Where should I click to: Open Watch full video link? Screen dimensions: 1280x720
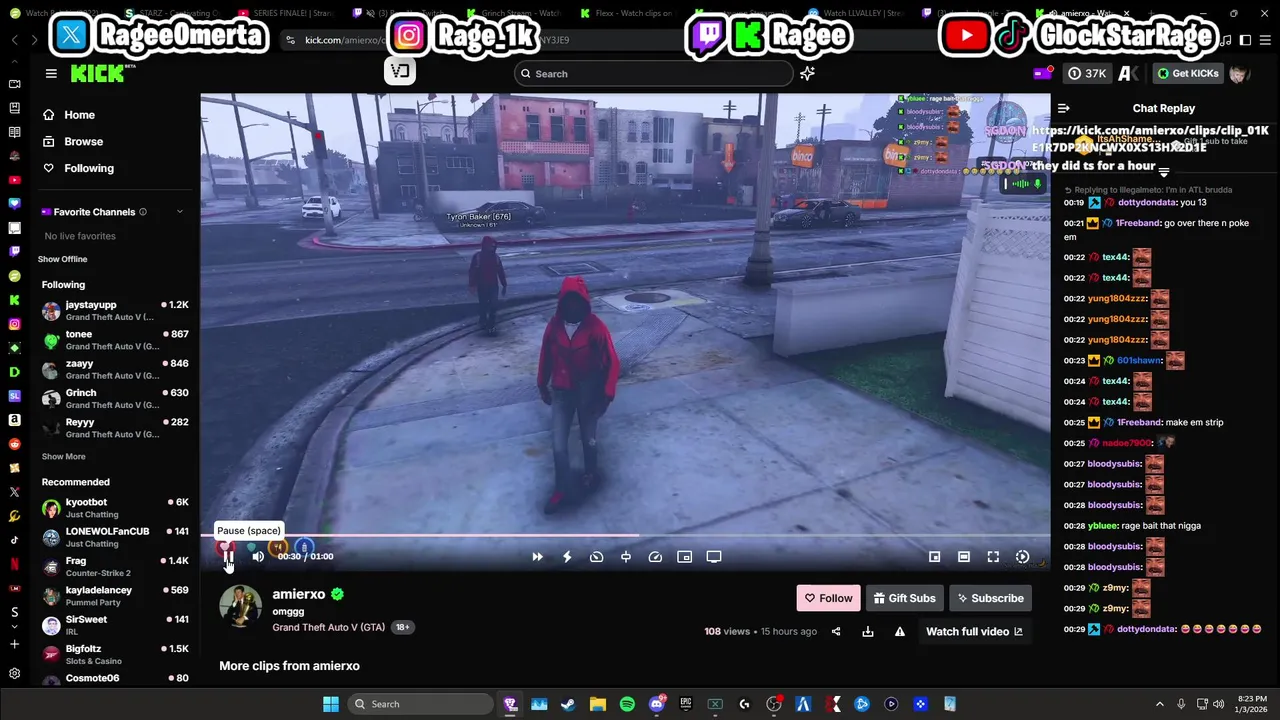click(974, 631)
